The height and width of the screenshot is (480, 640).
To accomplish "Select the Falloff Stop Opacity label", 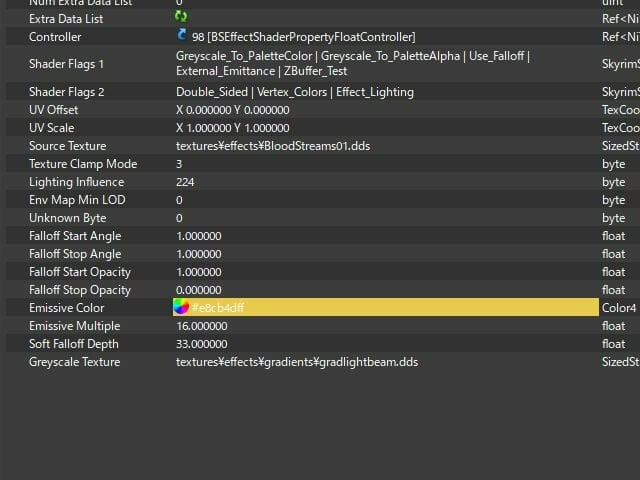I will click(x=80, y=290).
